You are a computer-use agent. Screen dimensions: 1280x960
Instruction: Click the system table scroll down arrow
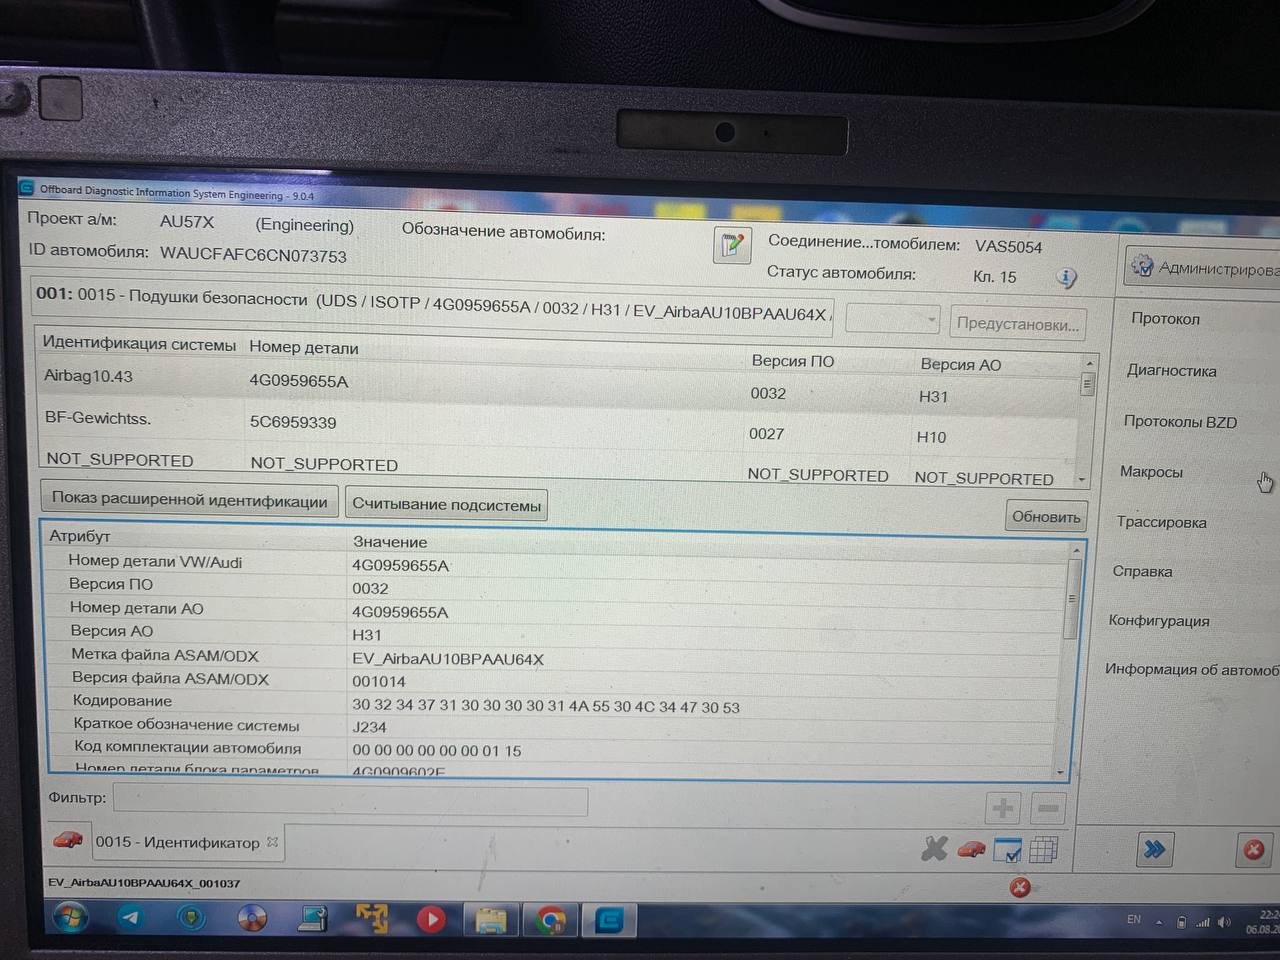1082,480
